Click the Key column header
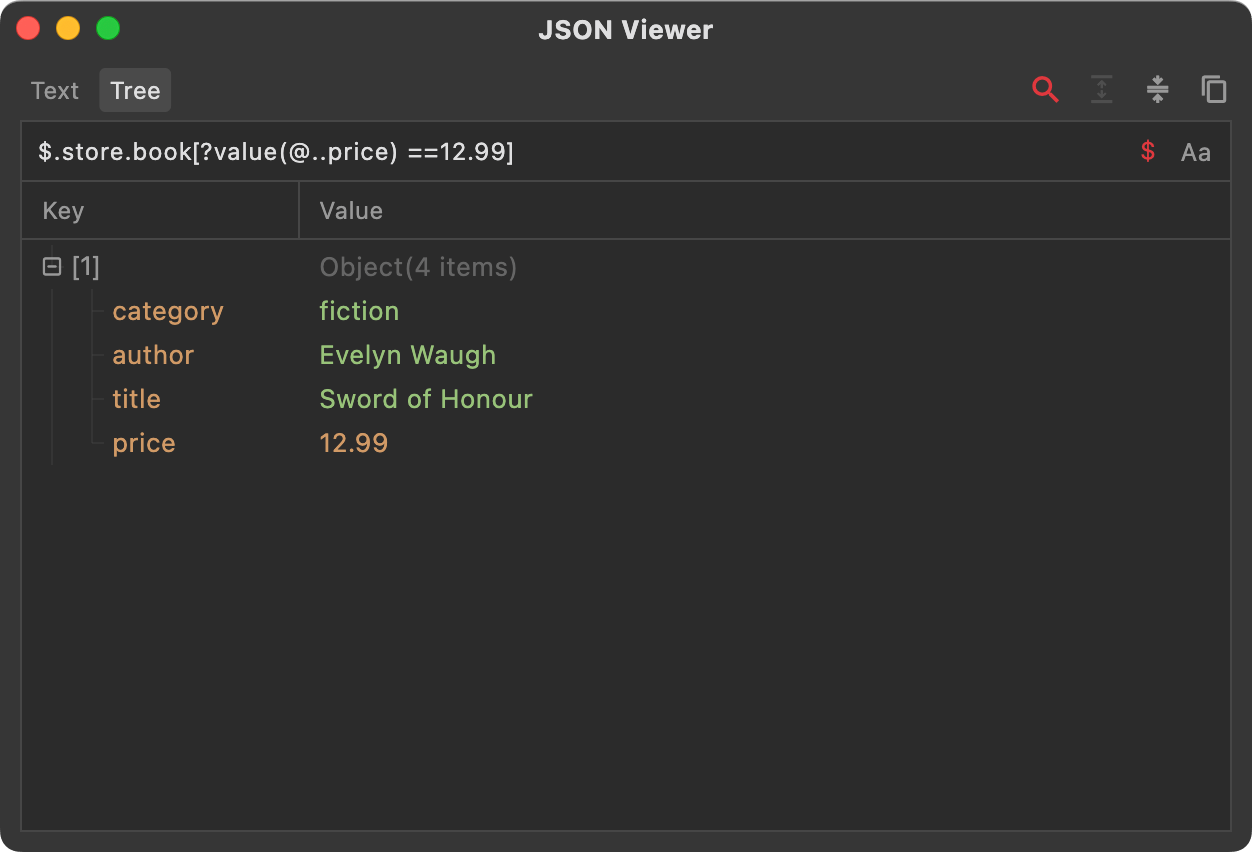 pyautogui.click(x=63, y=211)
